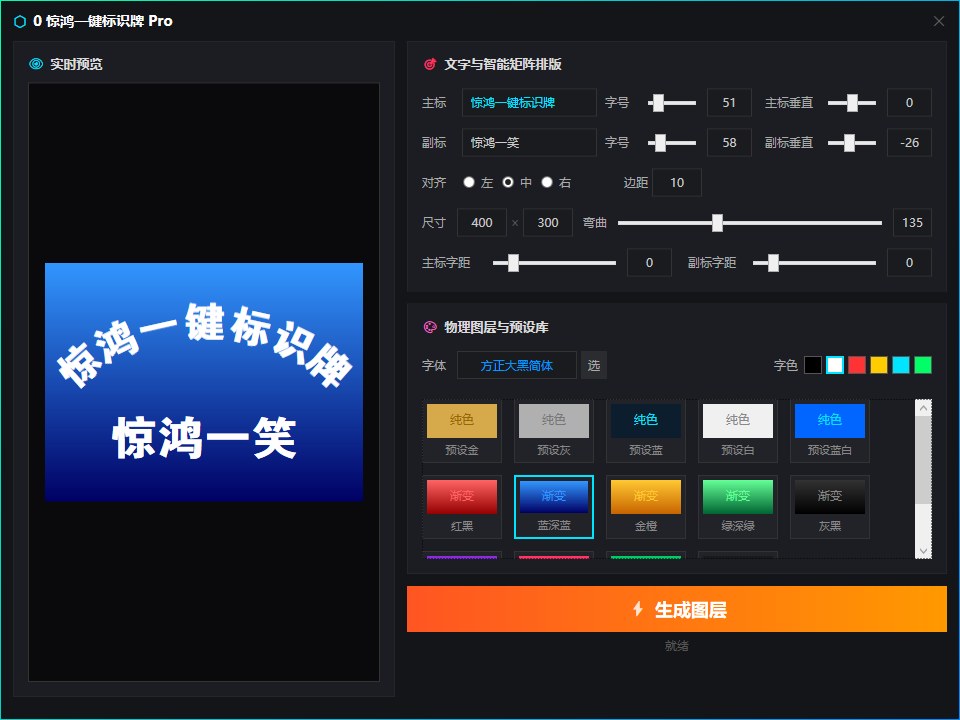Pick the red font color swatch
The image size is (960, 720).
(857, 365)
